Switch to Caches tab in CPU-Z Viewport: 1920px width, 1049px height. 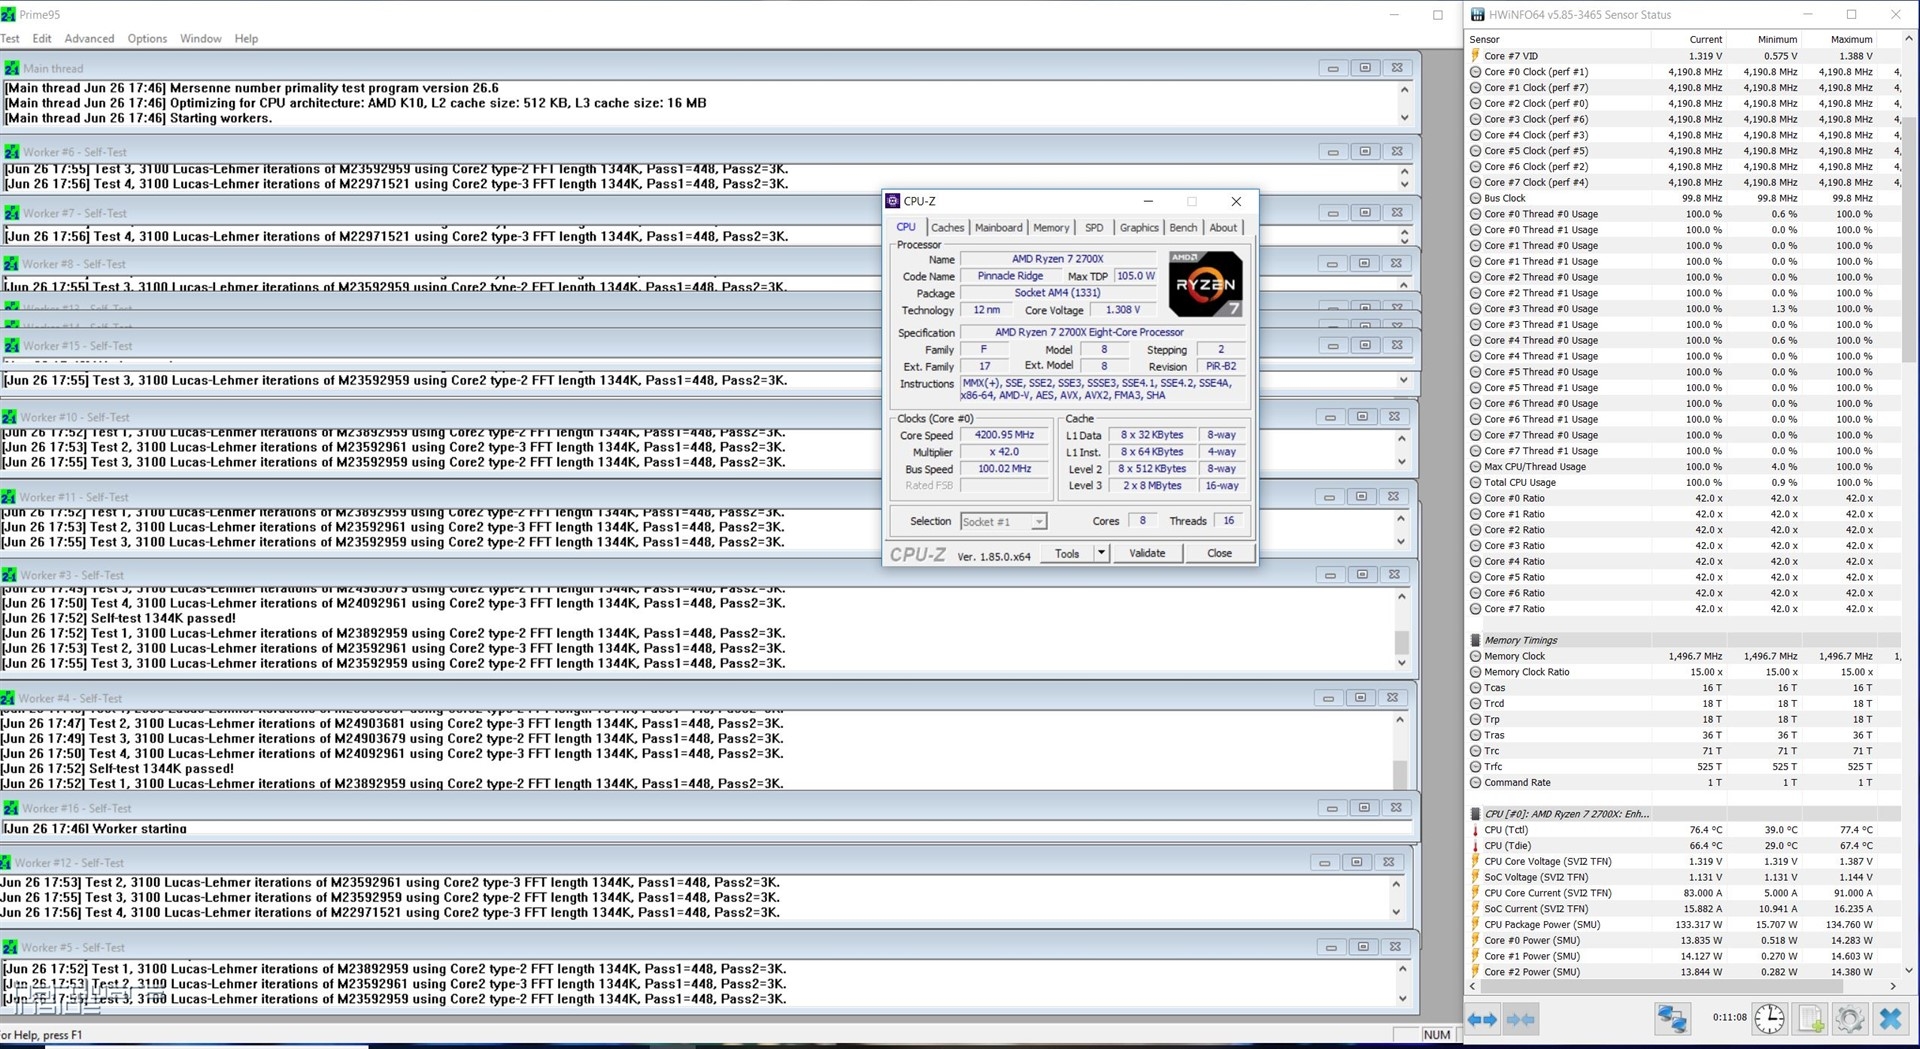pyautogui.click(x=948, y=228)
